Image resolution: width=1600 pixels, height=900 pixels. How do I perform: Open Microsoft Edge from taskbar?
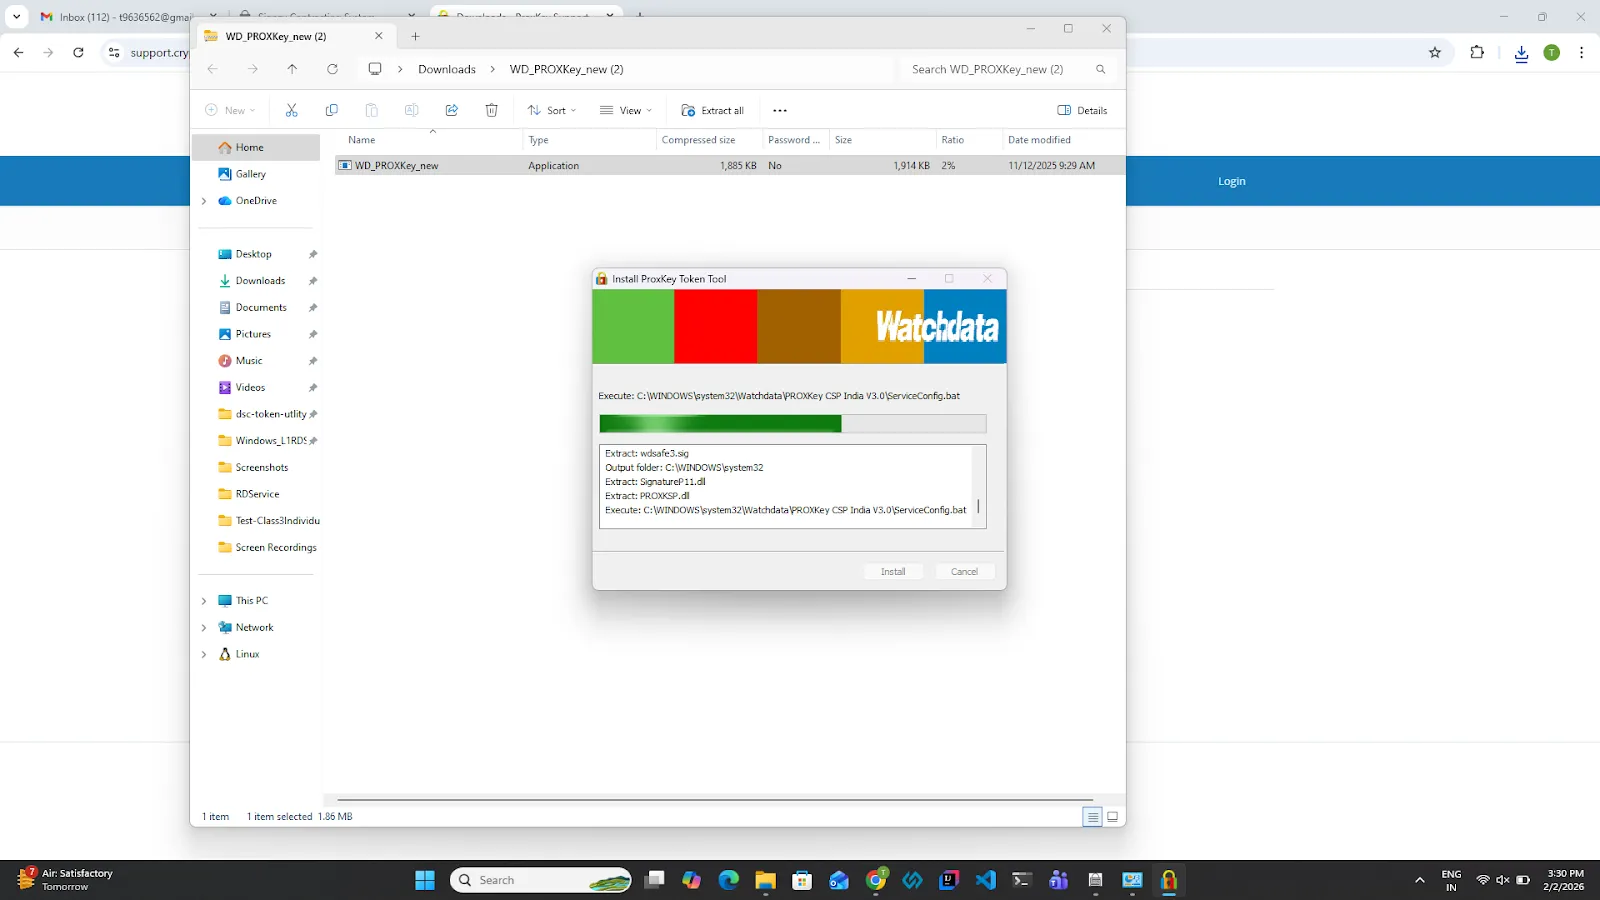click(x=728, y=880)
